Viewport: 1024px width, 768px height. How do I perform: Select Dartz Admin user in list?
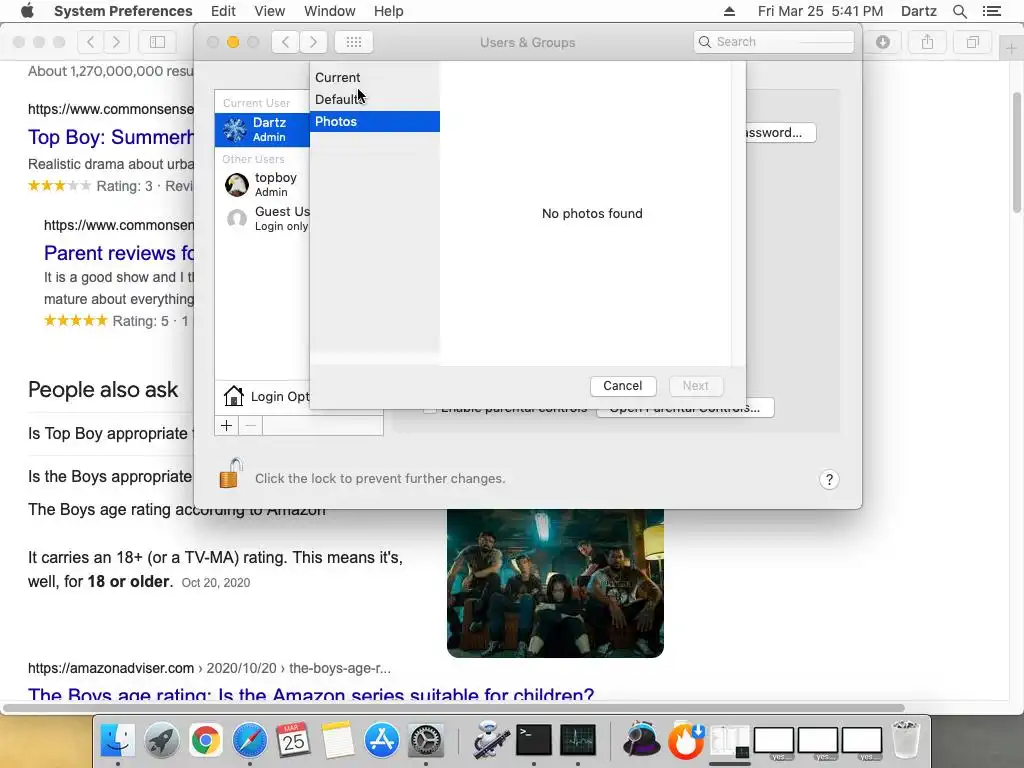[x=263, y=129]
